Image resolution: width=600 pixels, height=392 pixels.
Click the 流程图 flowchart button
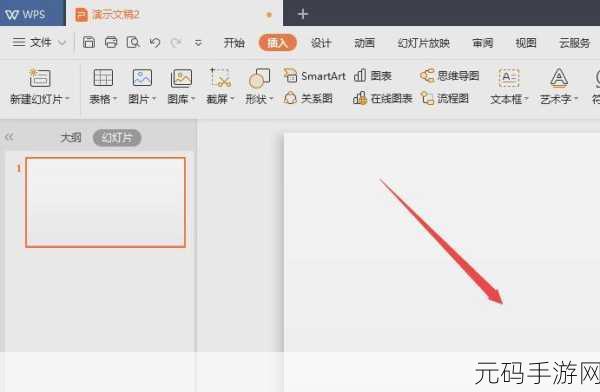(x=445, y=99)
